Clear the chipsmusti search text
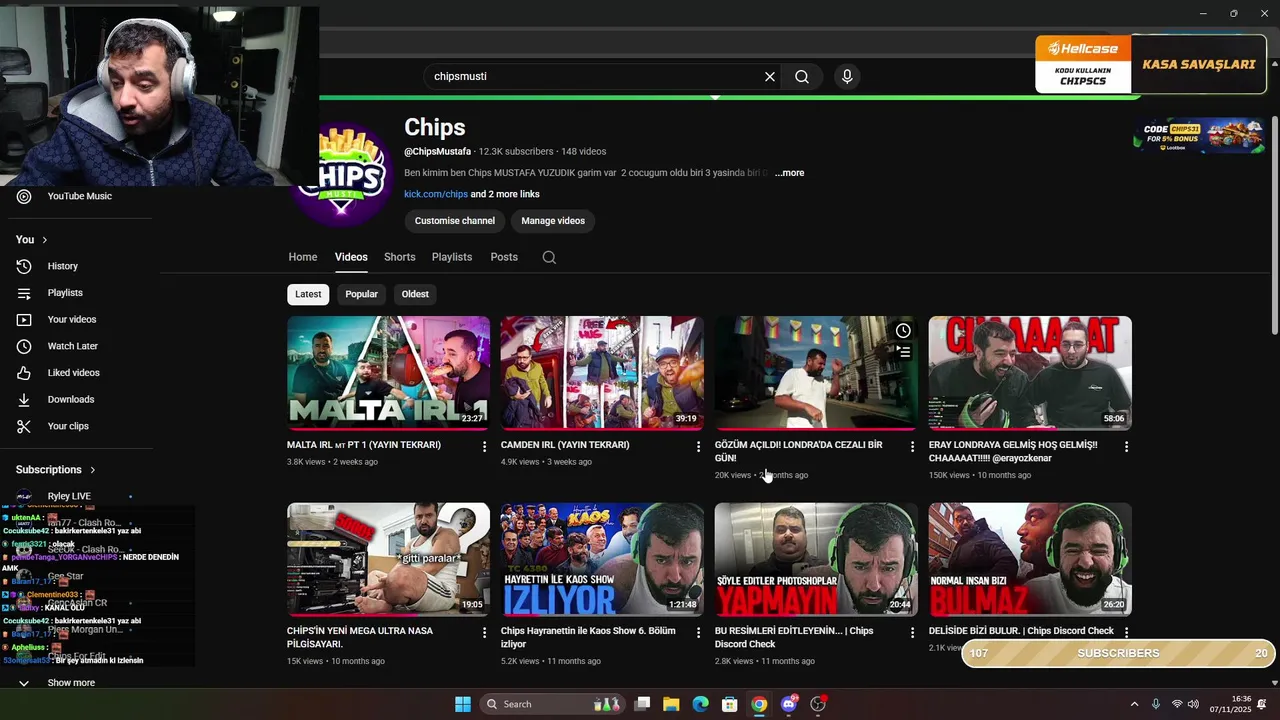The image size is (1280, 720). (770, 77)
